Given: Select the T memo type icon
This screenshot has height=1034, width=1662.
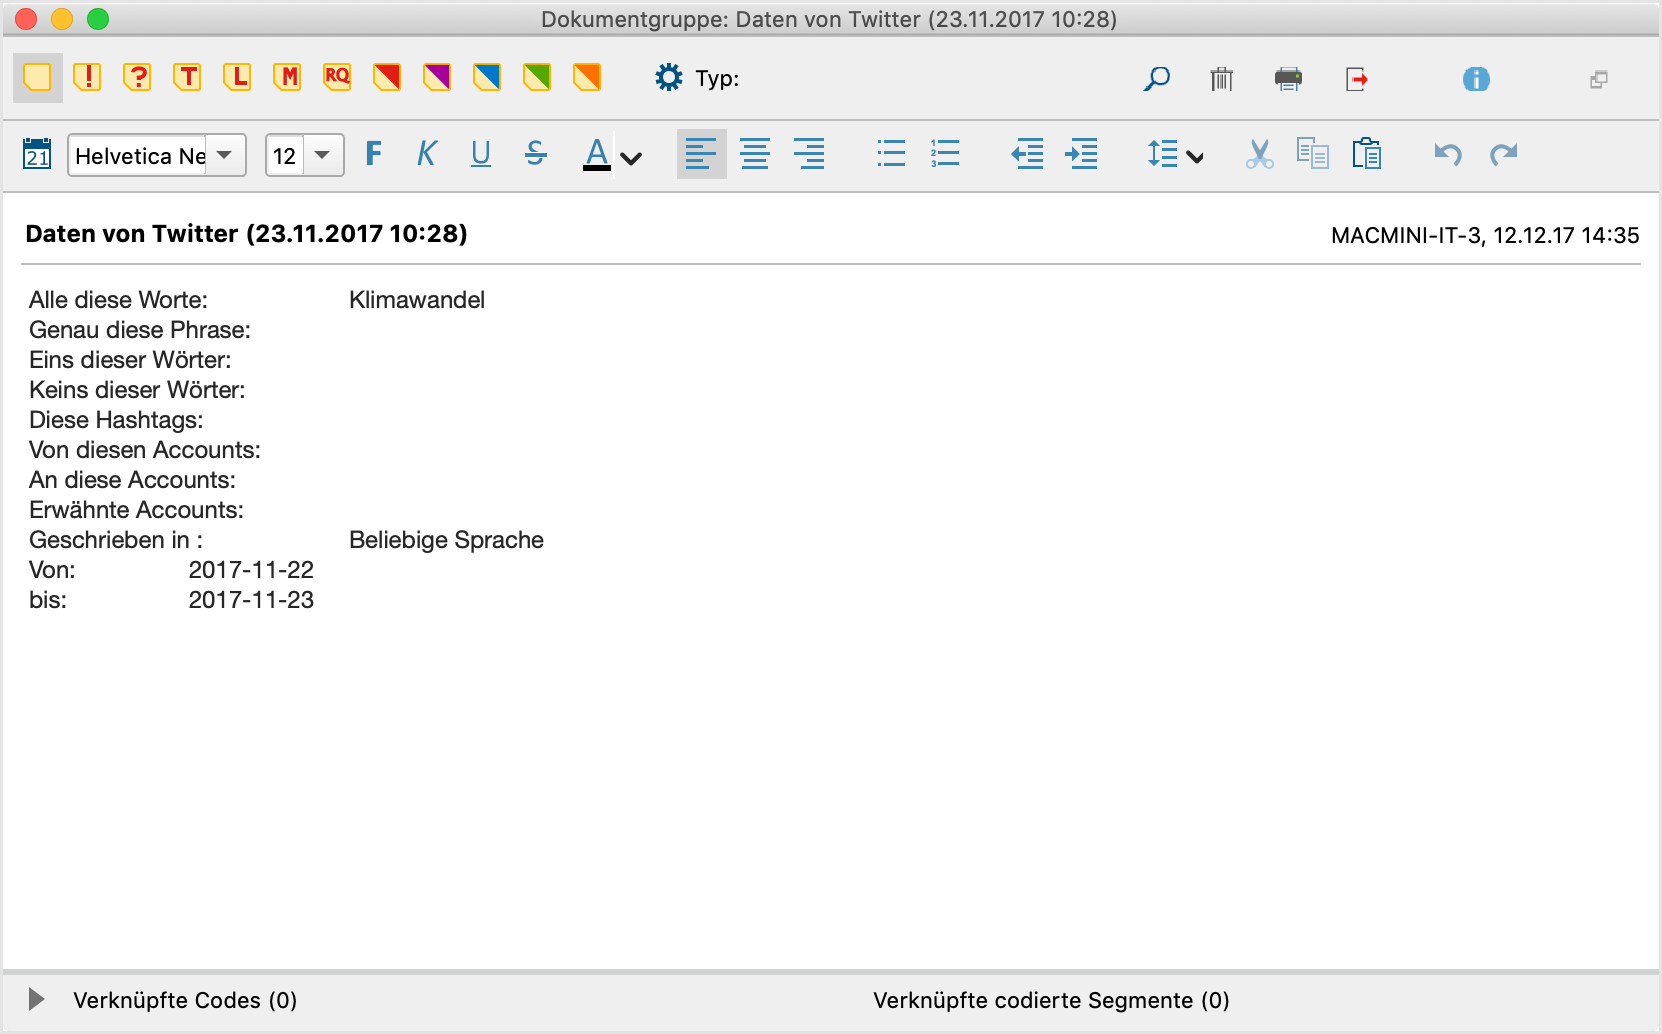Looking at the screenshot, I should tap(188, 78).
